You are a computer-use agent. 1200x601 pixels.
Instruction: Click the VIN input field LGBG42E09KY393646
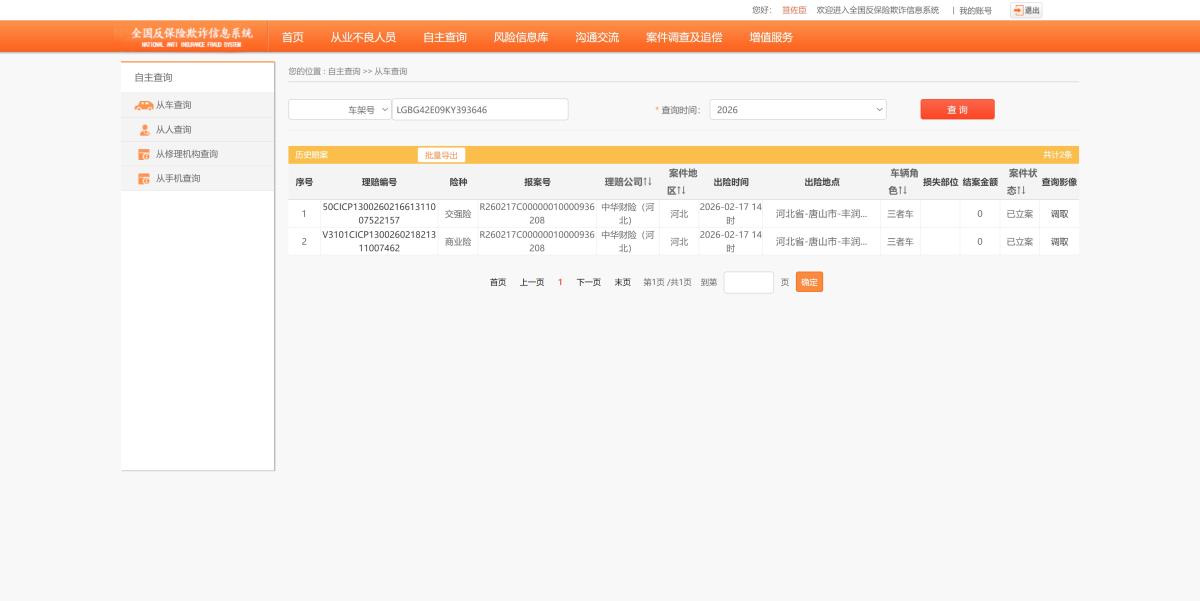(480, 110)
